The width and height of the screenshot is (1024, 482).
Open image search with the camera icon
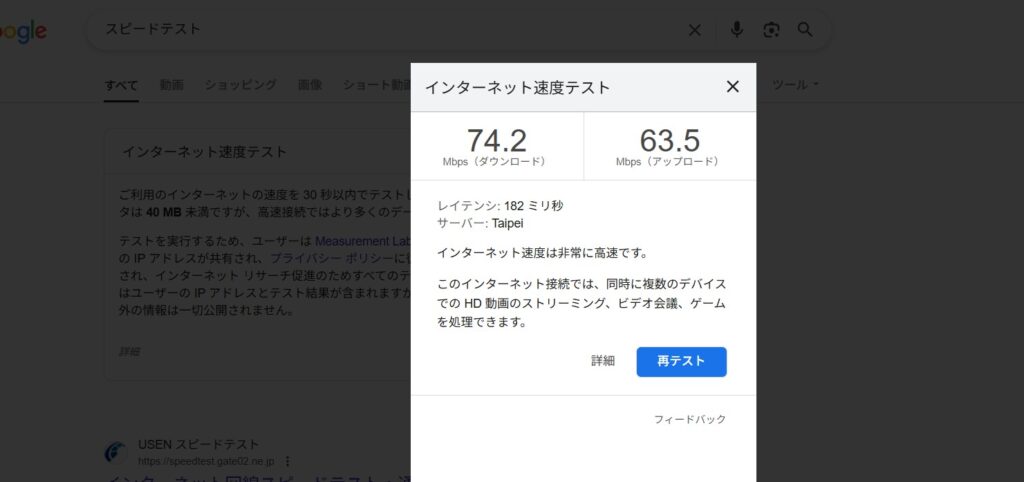[x=771, y=30]
